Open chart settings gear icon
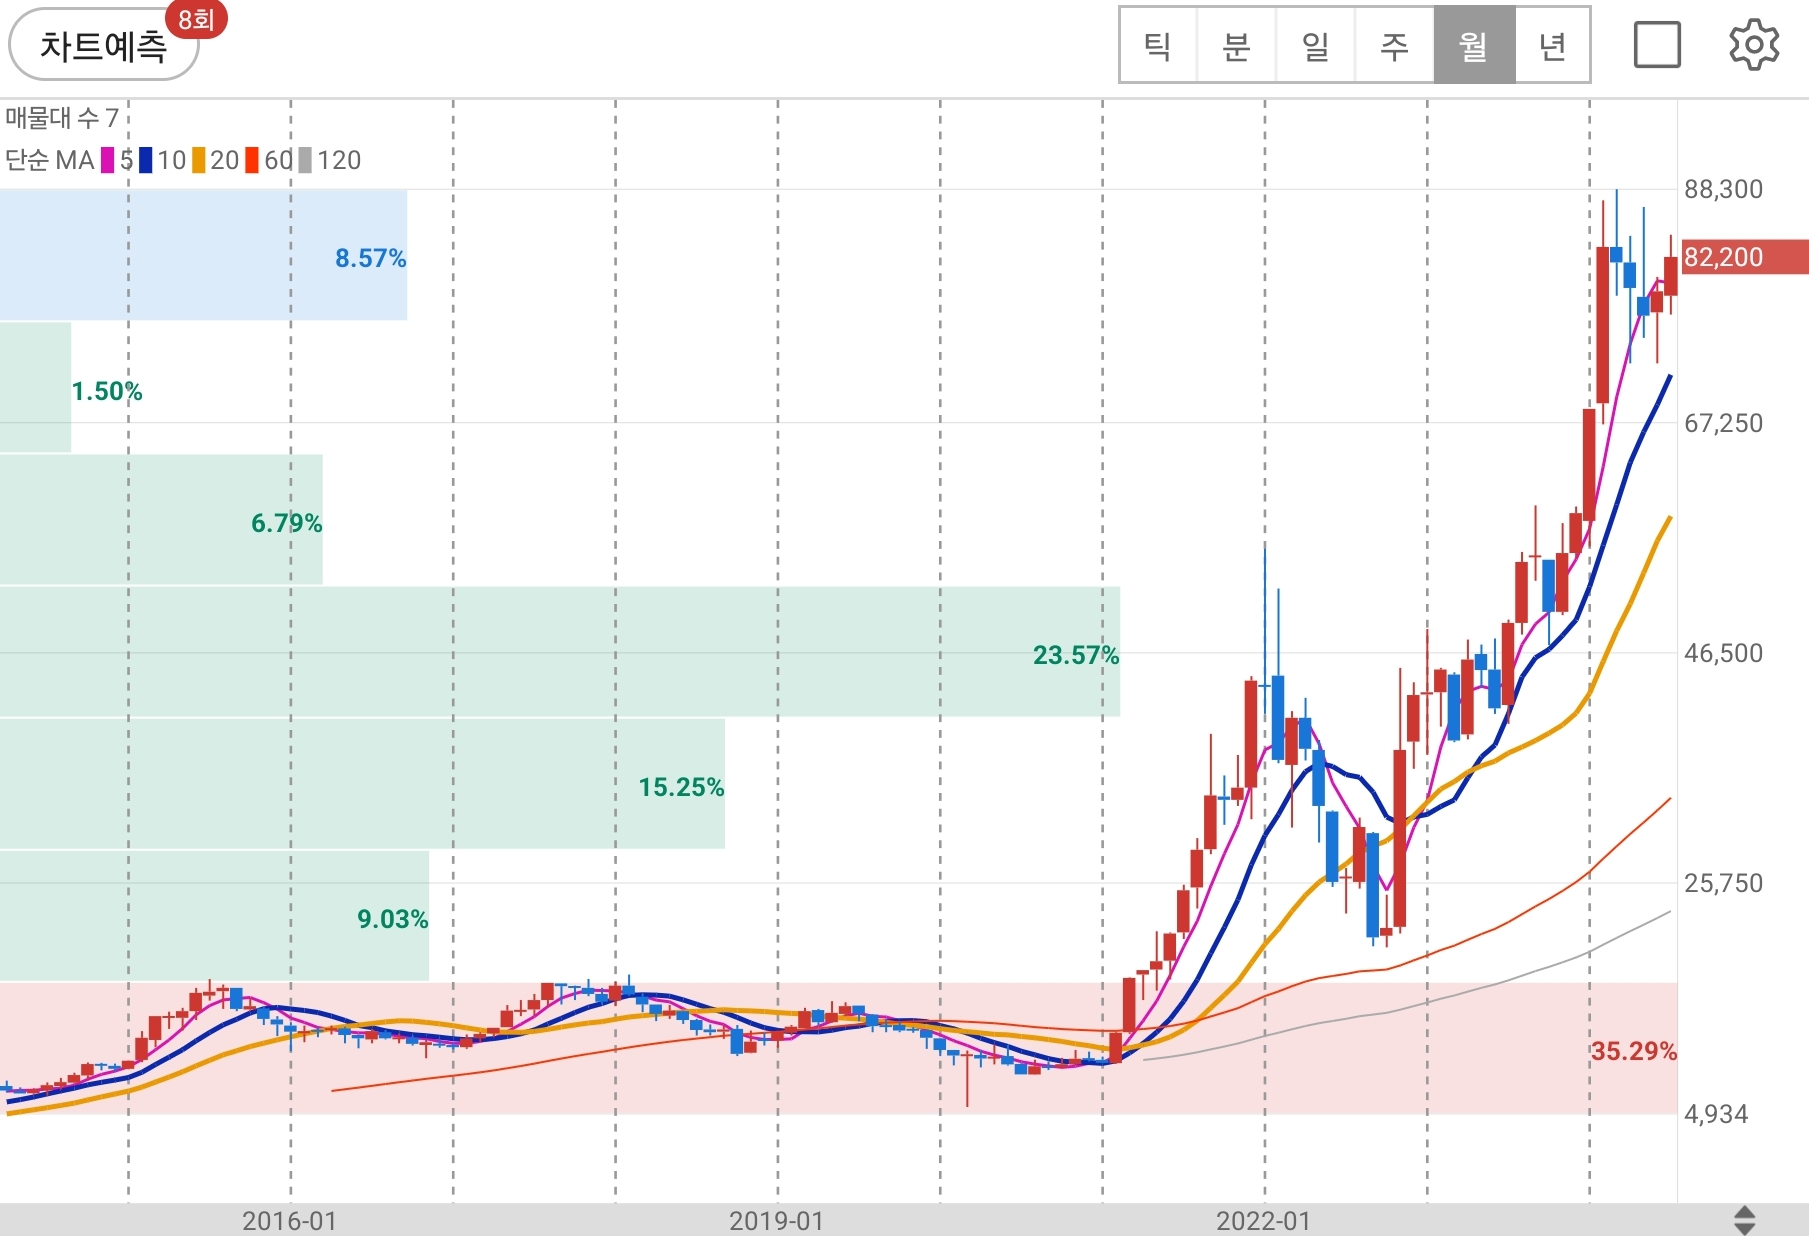Viewport: 1809px width, 1236px height. click(1754, 45)
